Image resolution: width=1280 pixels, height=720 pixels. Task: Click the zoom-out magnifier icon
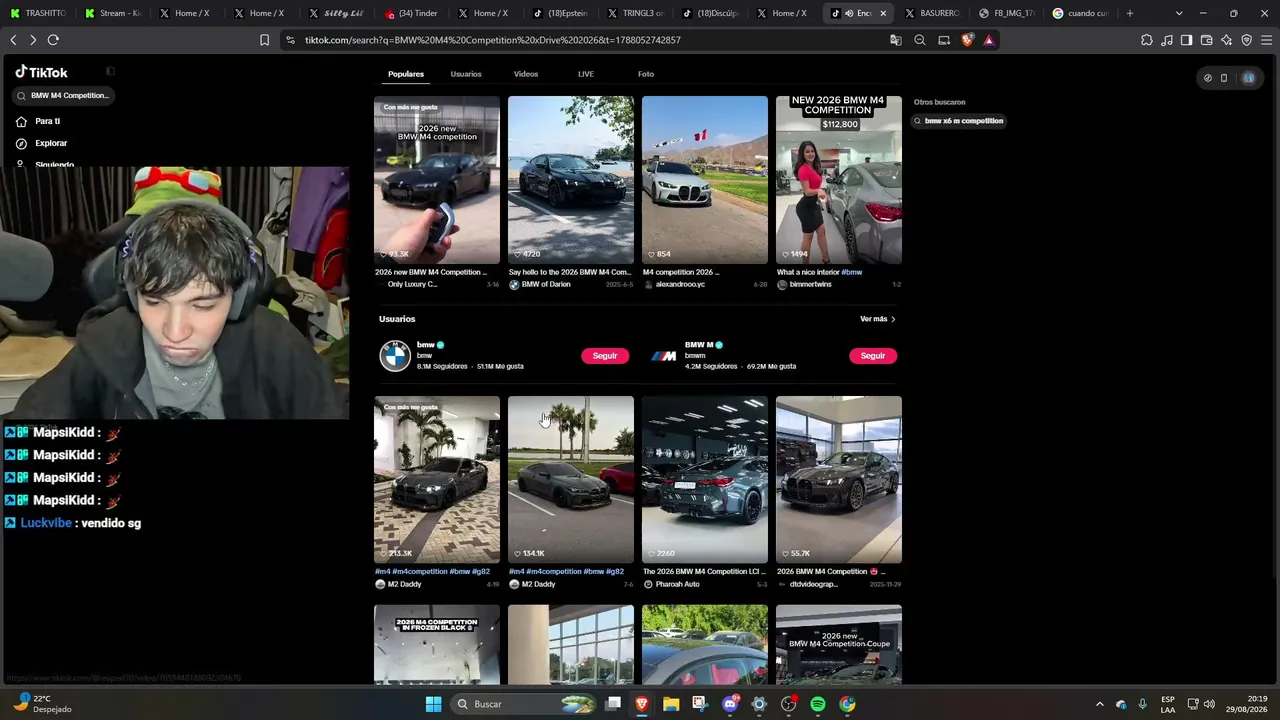coord(920,40)
